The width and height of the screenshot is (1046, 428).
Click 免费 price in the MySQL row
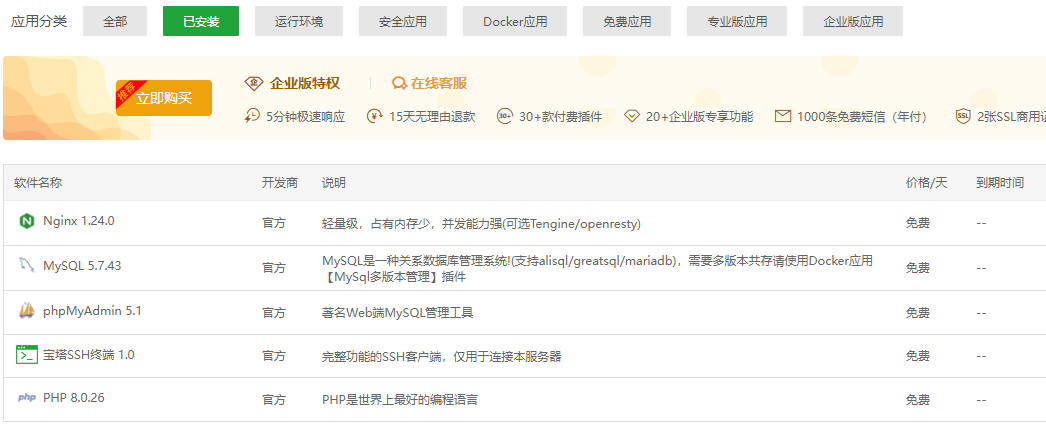(917, 268)
